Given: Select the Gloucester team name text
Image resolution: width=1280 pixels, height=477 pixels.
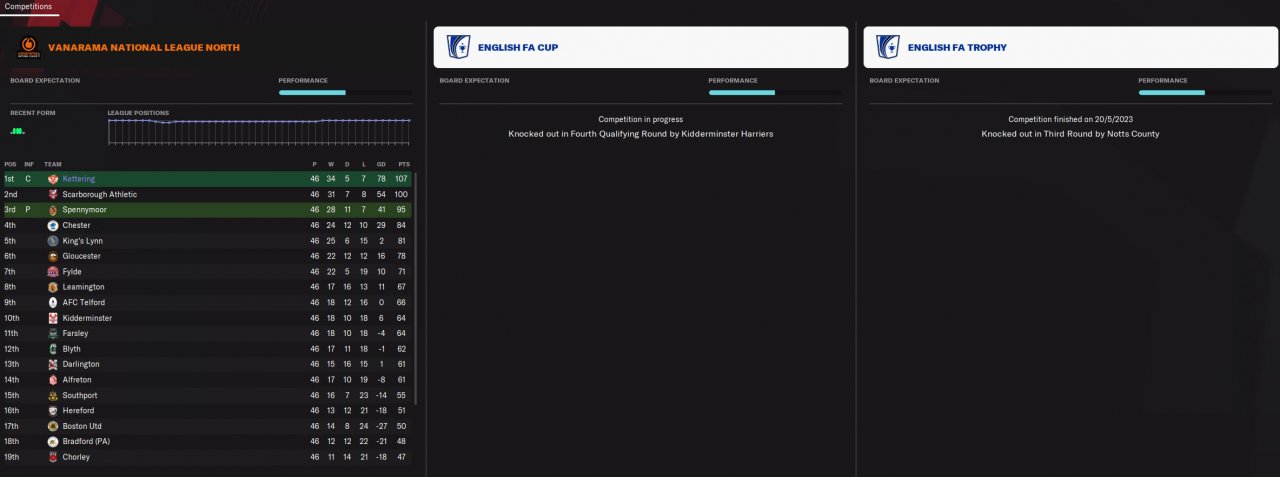Looking at the screenshot, I should [x=81, y=256].
